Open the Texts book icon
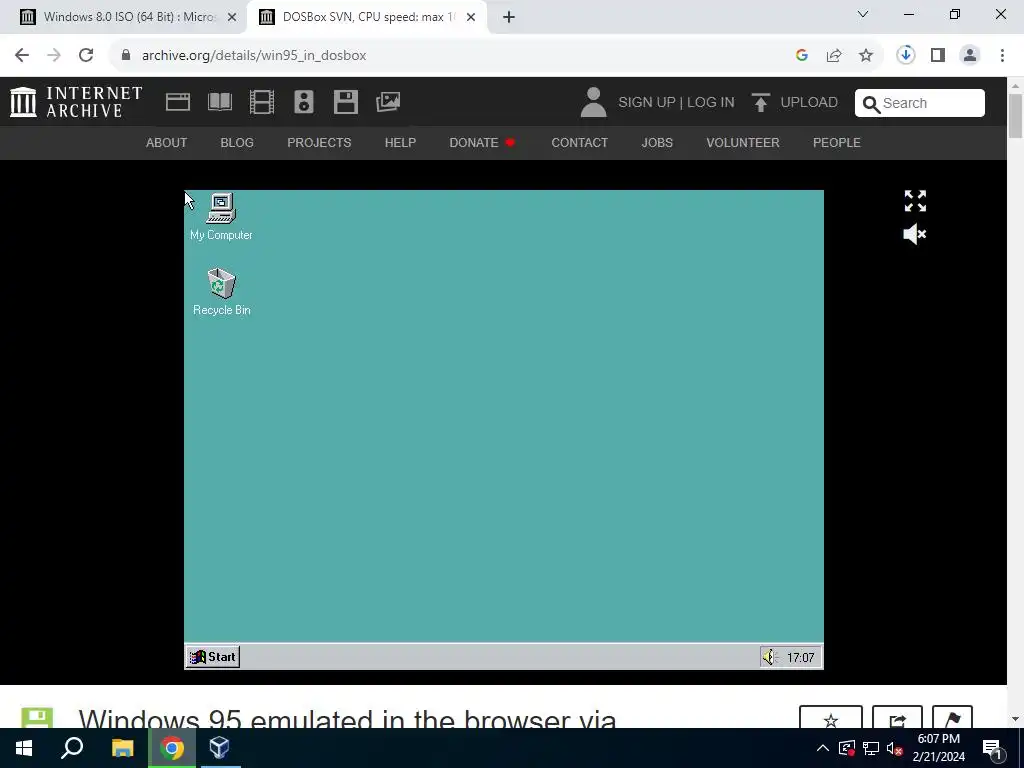This screenshot has width=1024, height=768. (x=219, y=102)
